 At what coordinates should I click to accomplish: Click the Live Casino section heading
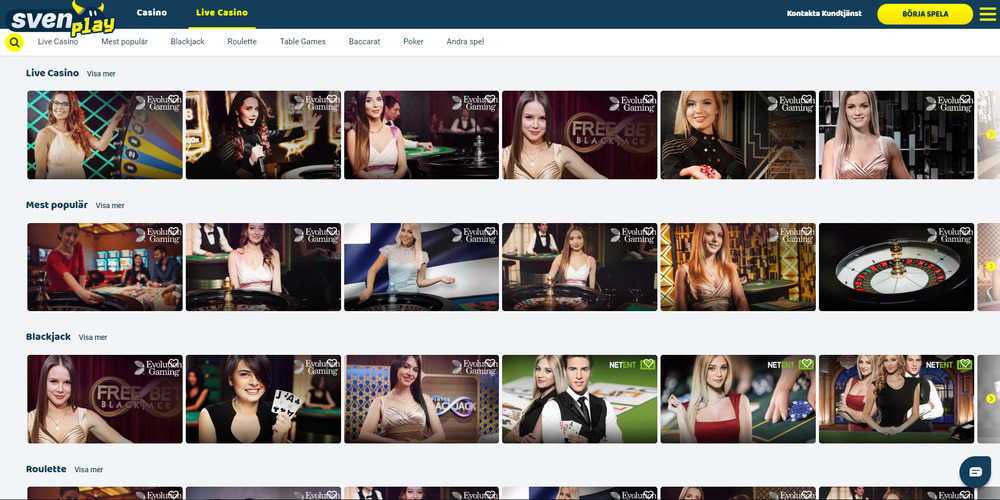coord(52,73)
